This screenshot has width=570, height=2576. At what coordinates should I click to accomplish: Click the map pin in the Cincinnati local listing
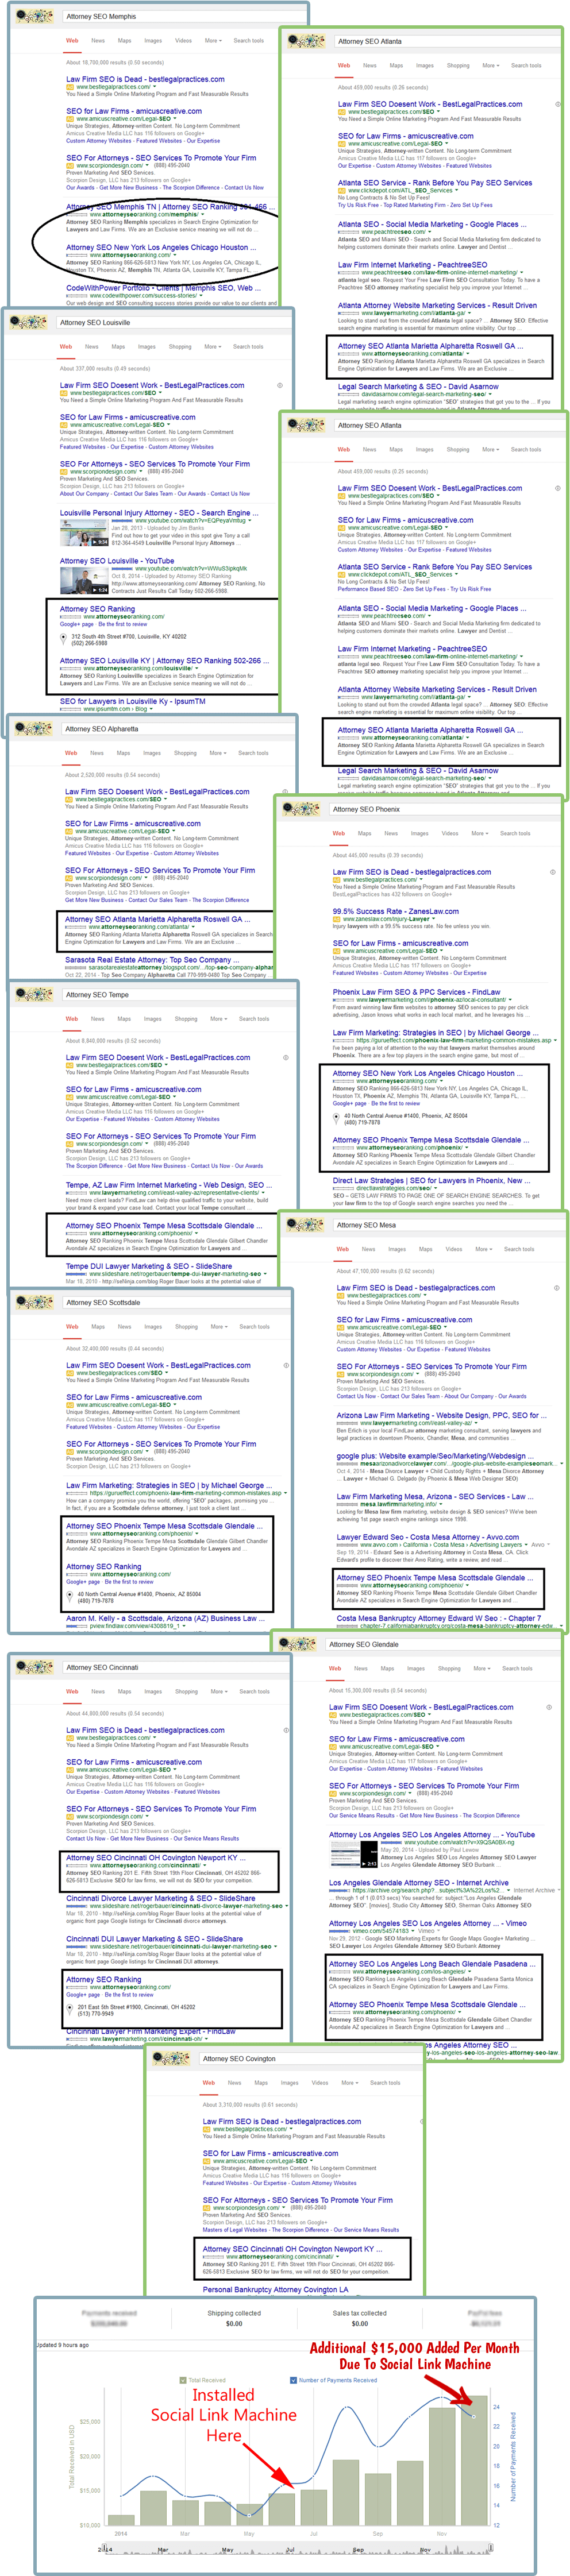(70, 2009)
